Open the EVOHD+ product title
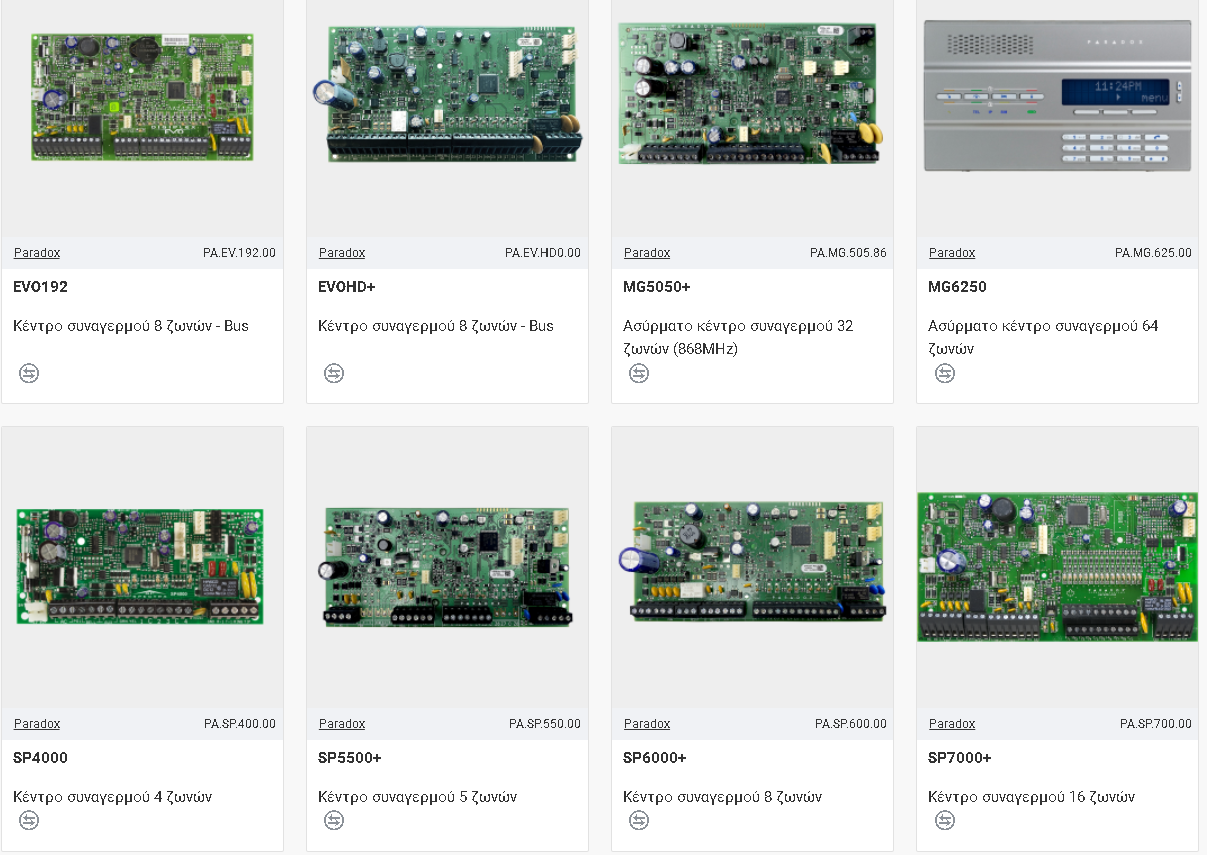 [x=347, y=287]
